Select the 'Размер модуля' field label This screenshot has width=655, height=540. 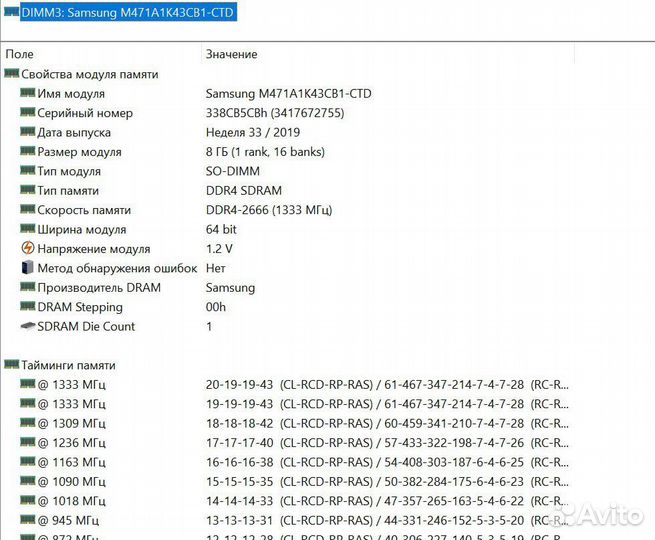coord(79,152)
